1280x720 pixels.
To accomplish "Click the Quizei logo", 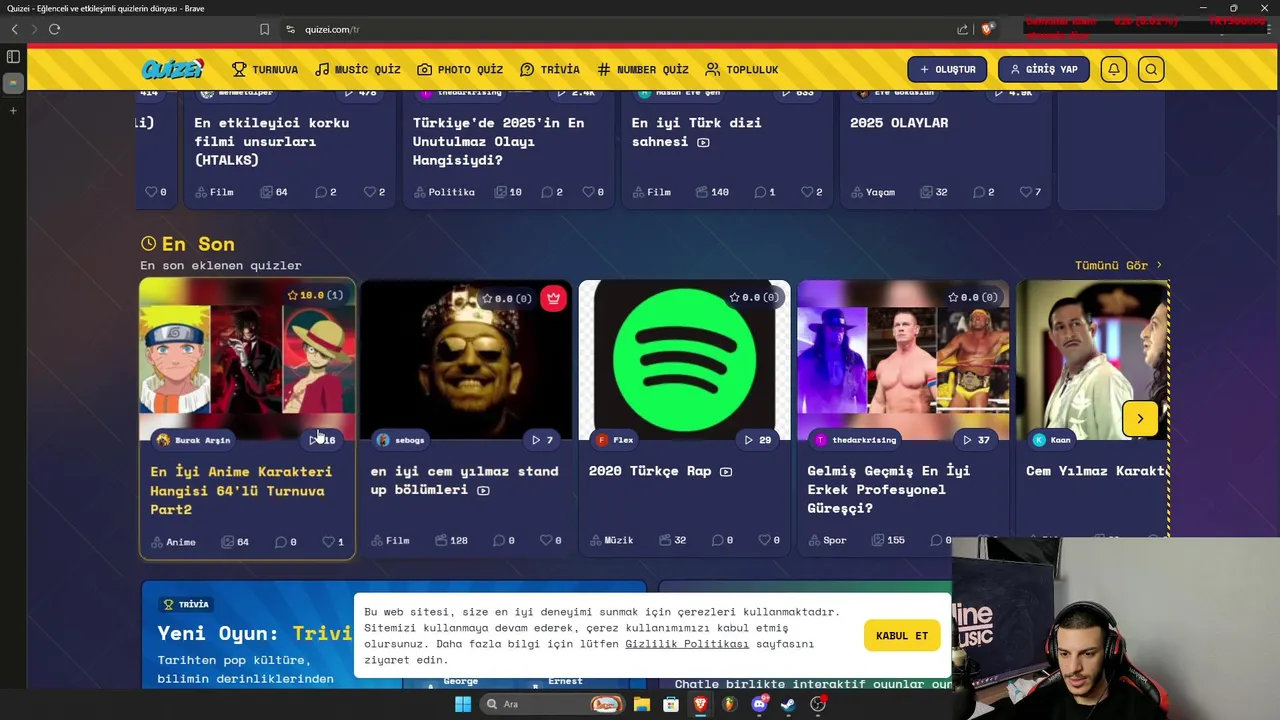I will pyautogui.click(x=172, y=69).
